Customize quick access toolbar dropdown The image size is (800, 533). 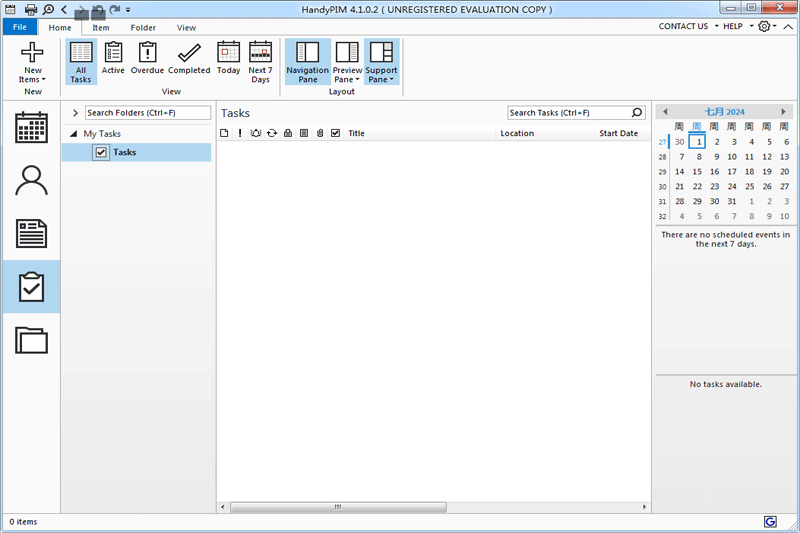[x=128, y=10]
